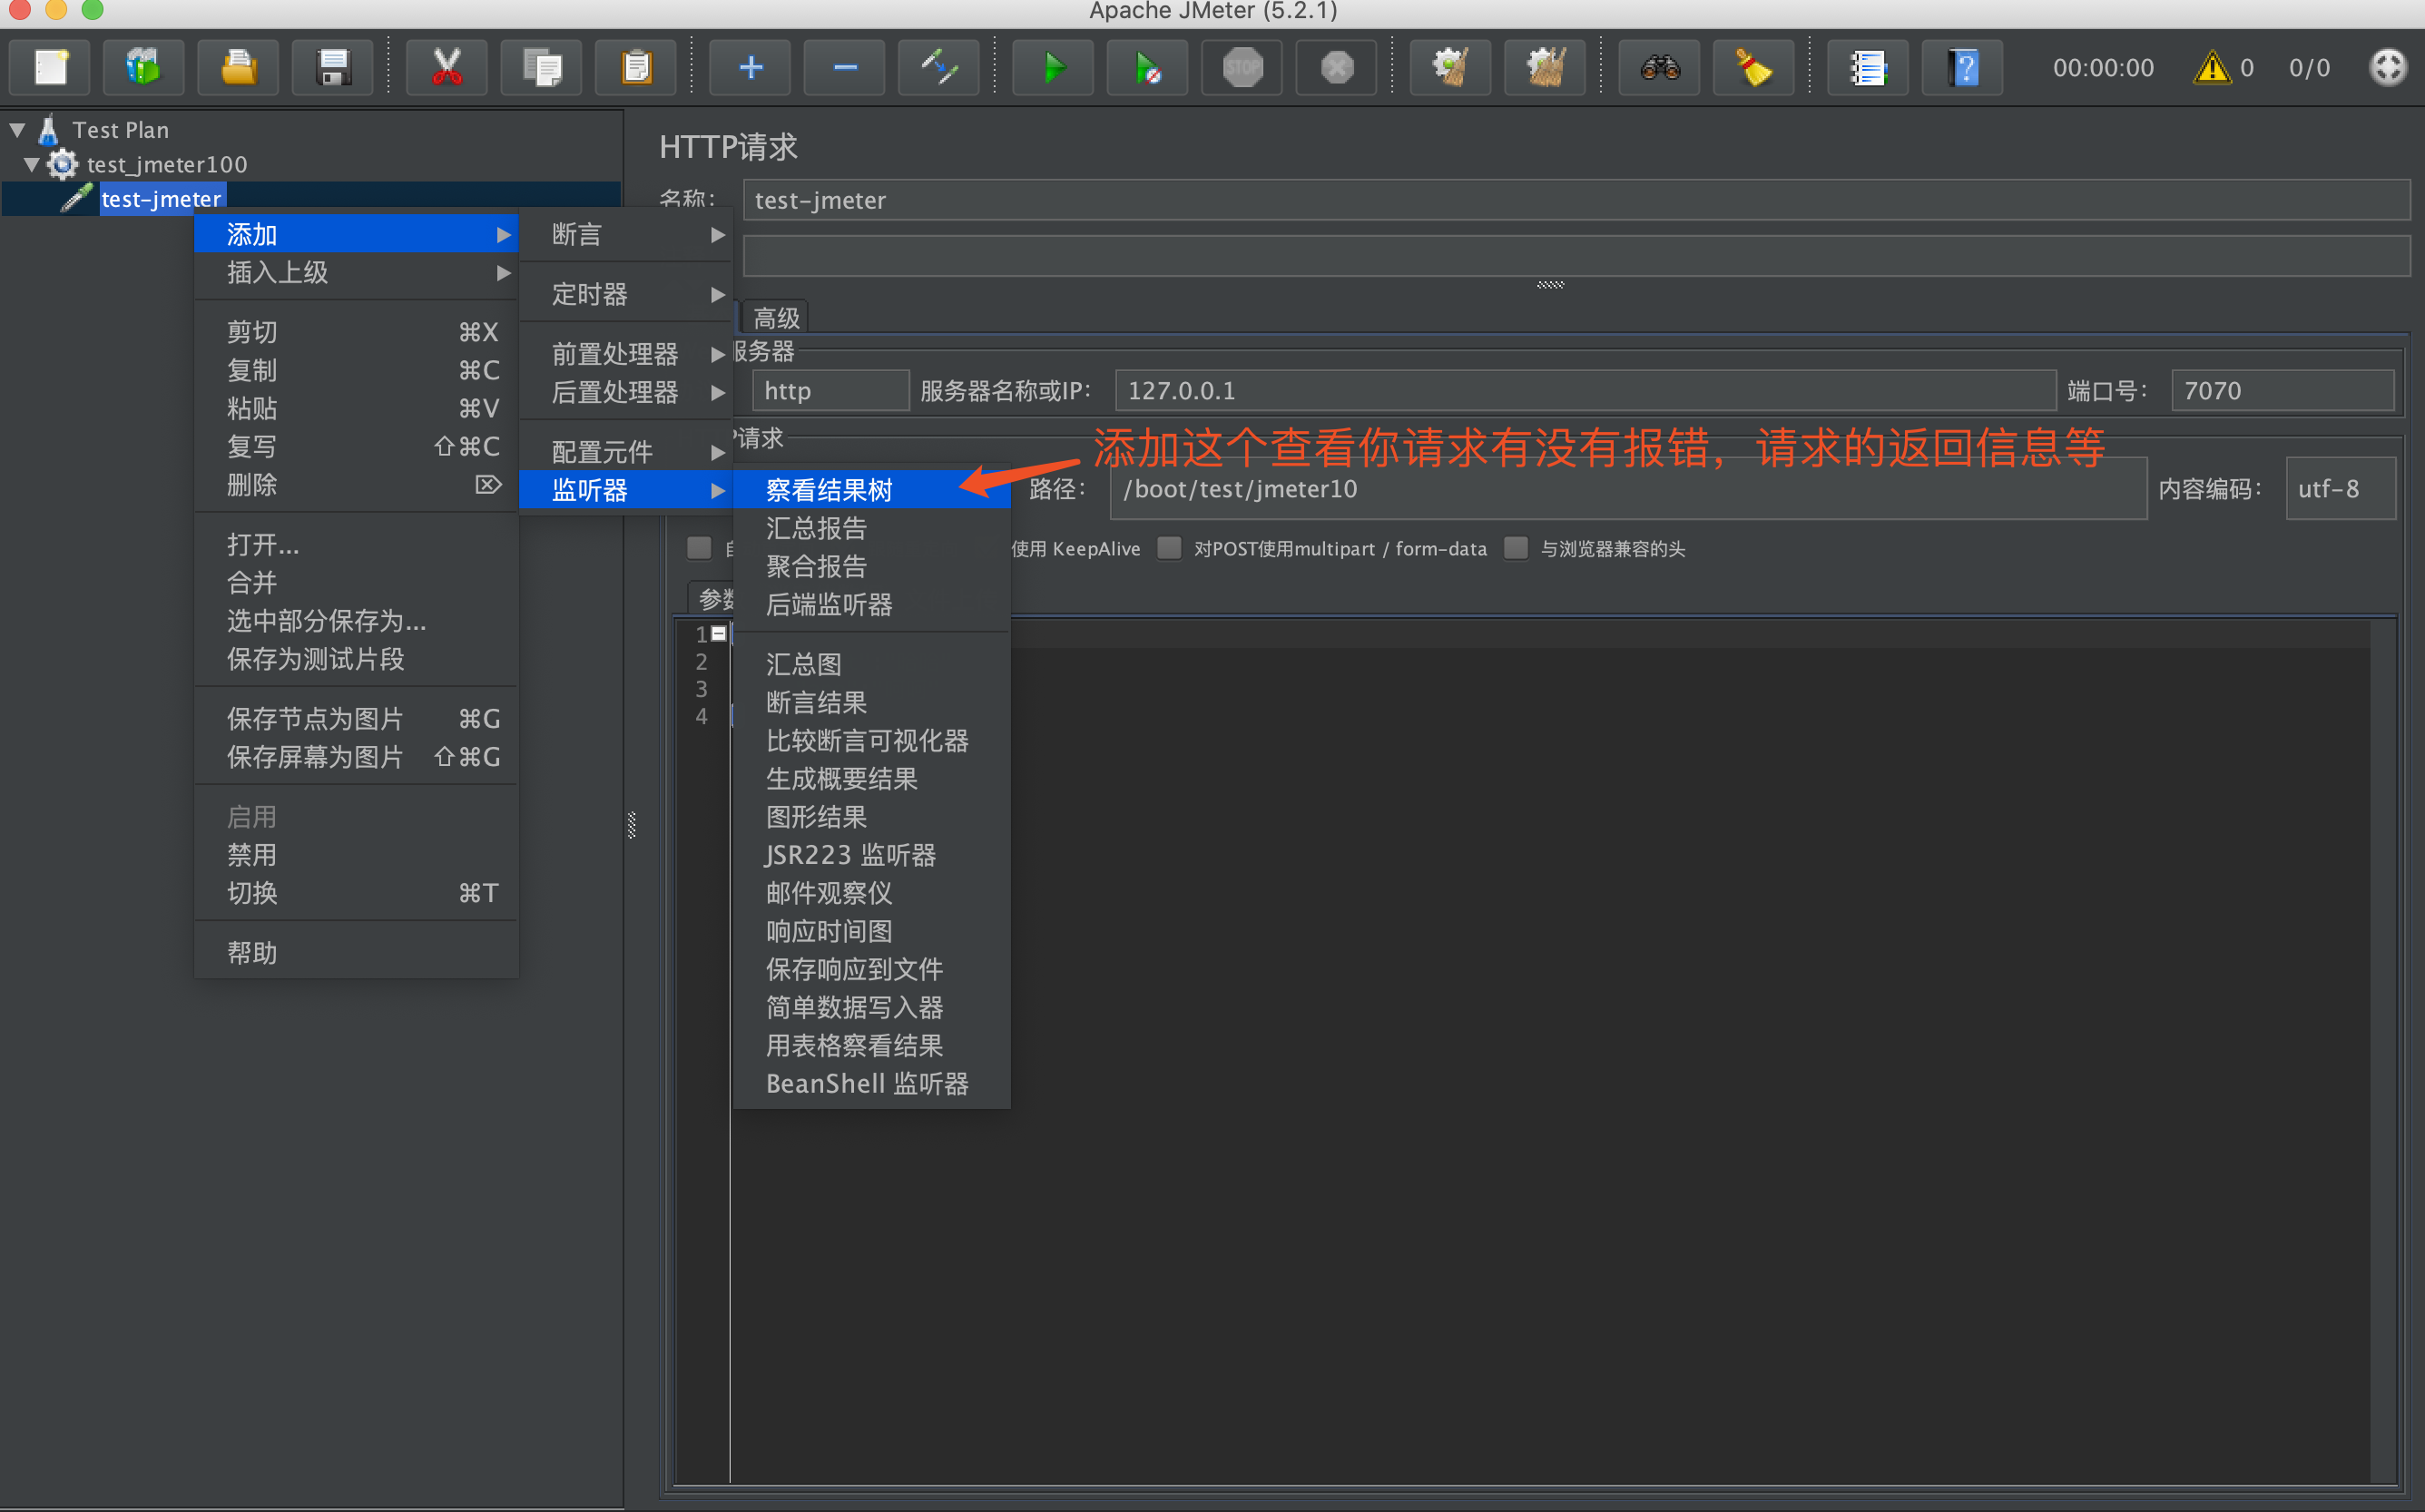Toggle 对POST使用multipart / form-data checkbox
This screenshot has width=2425, height=1512.
click(1169, 548)
